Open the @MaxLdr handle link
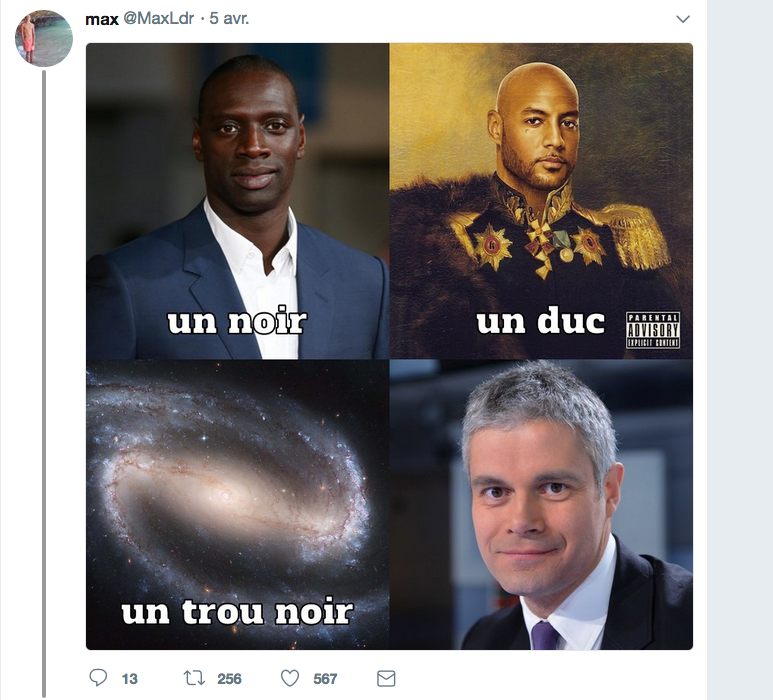The width and height of the screenshot is (773, 700). (x=158, y=19)
